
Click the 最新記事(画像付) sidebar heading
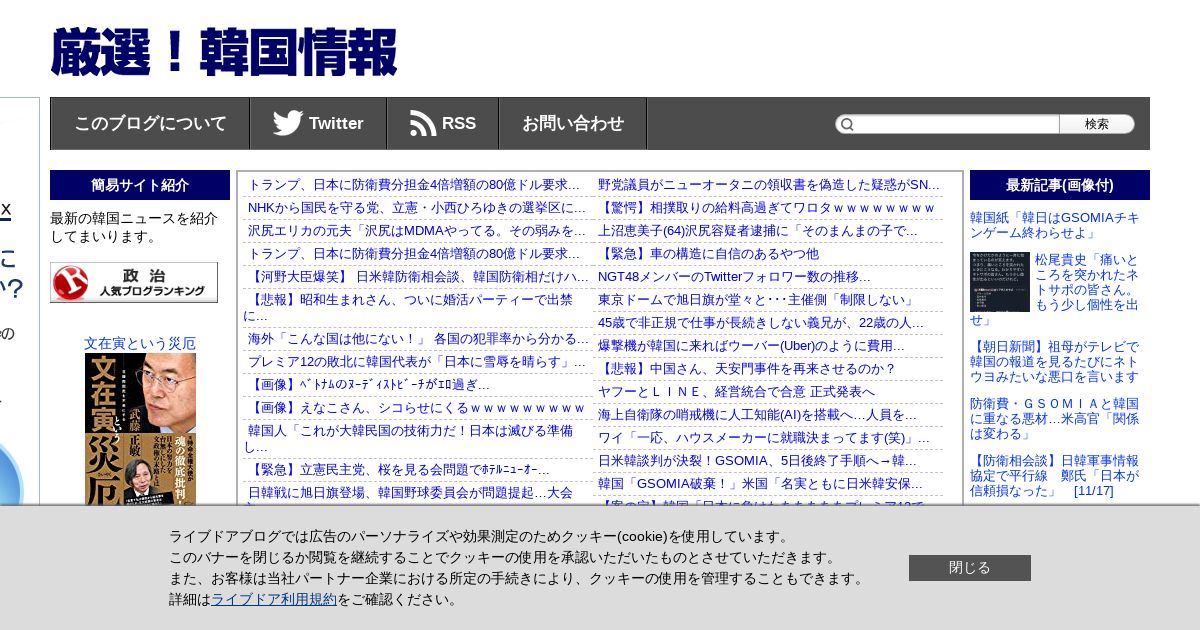pos(1060,185)
